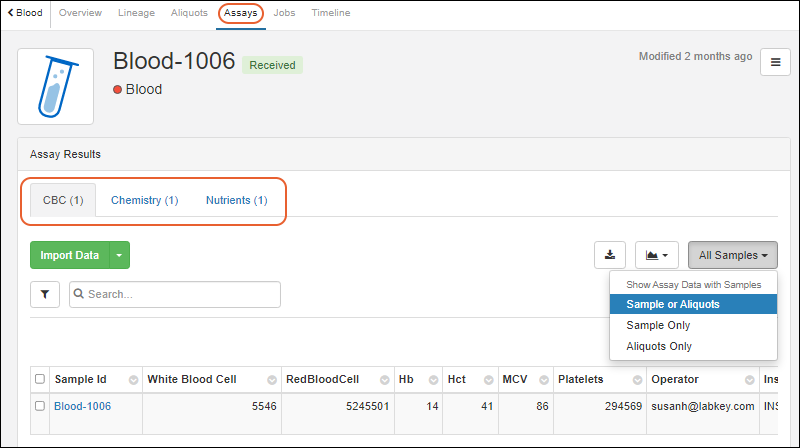Toggle the select-all rows checkbox
Image resolution: width=800 pixels, height=448 pixels.
point(40,379)
